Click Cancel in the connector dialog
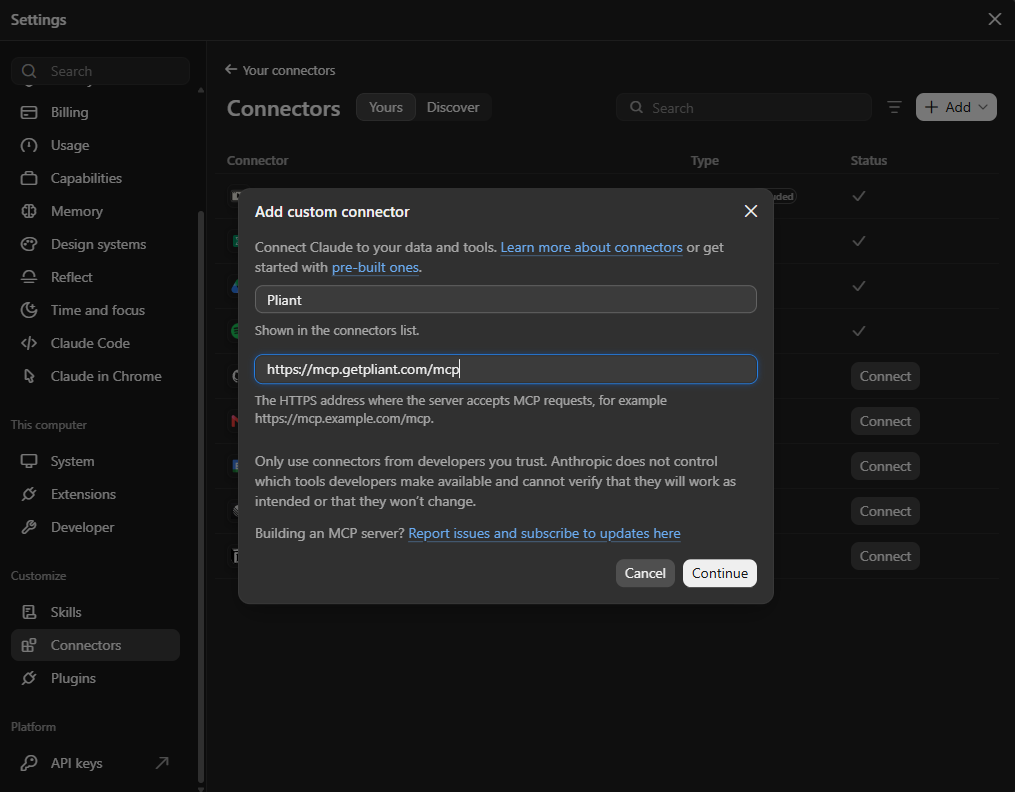This screenshot has height=792, width=1015. click(x=645, y=573)
